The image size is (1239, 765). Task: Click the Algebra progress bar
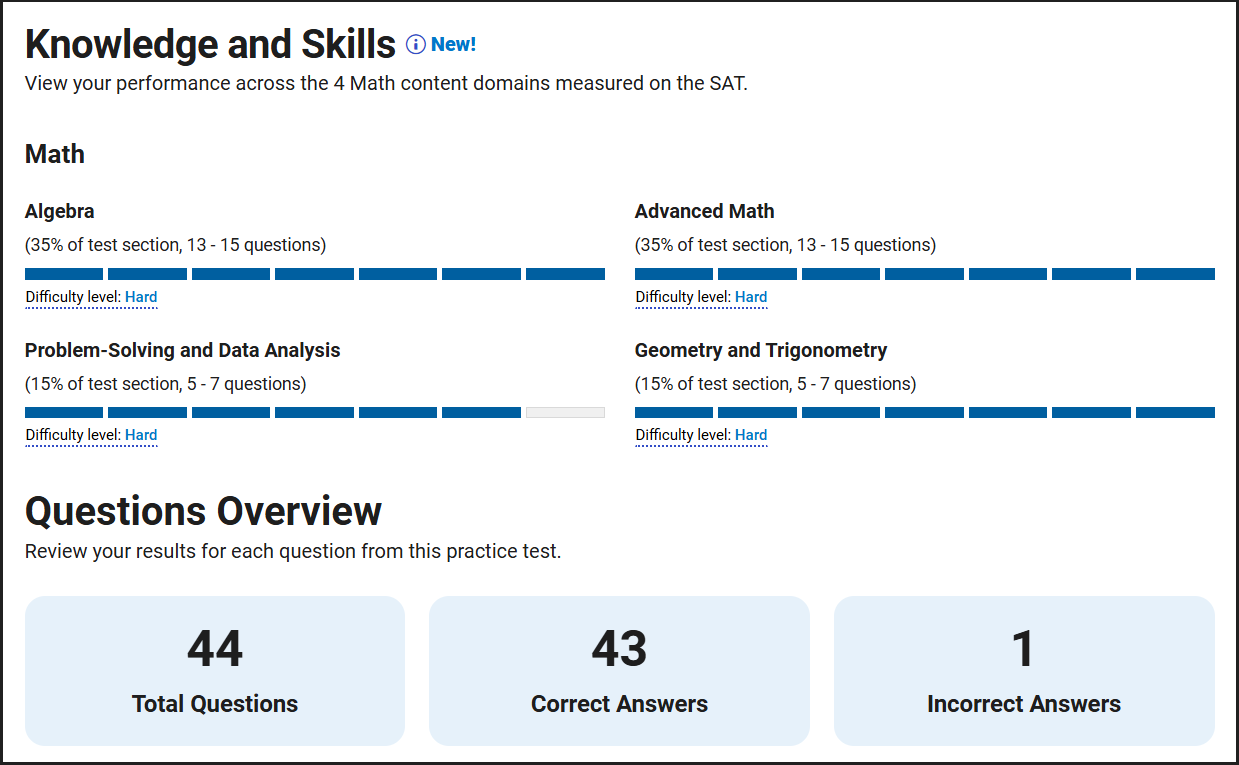click(315, 274)
